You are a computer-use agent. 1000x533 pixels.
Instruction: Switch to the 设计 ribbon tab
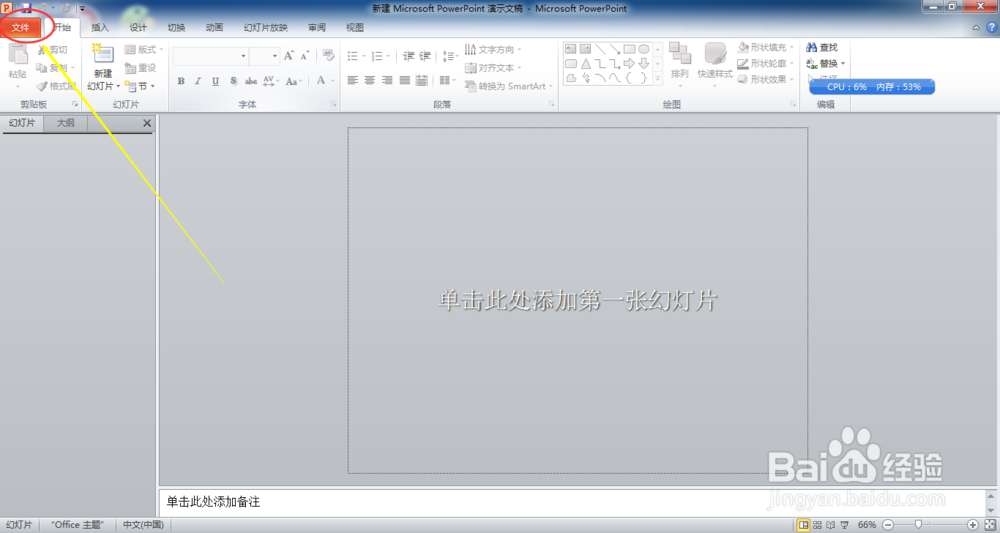tap(138, 27)
